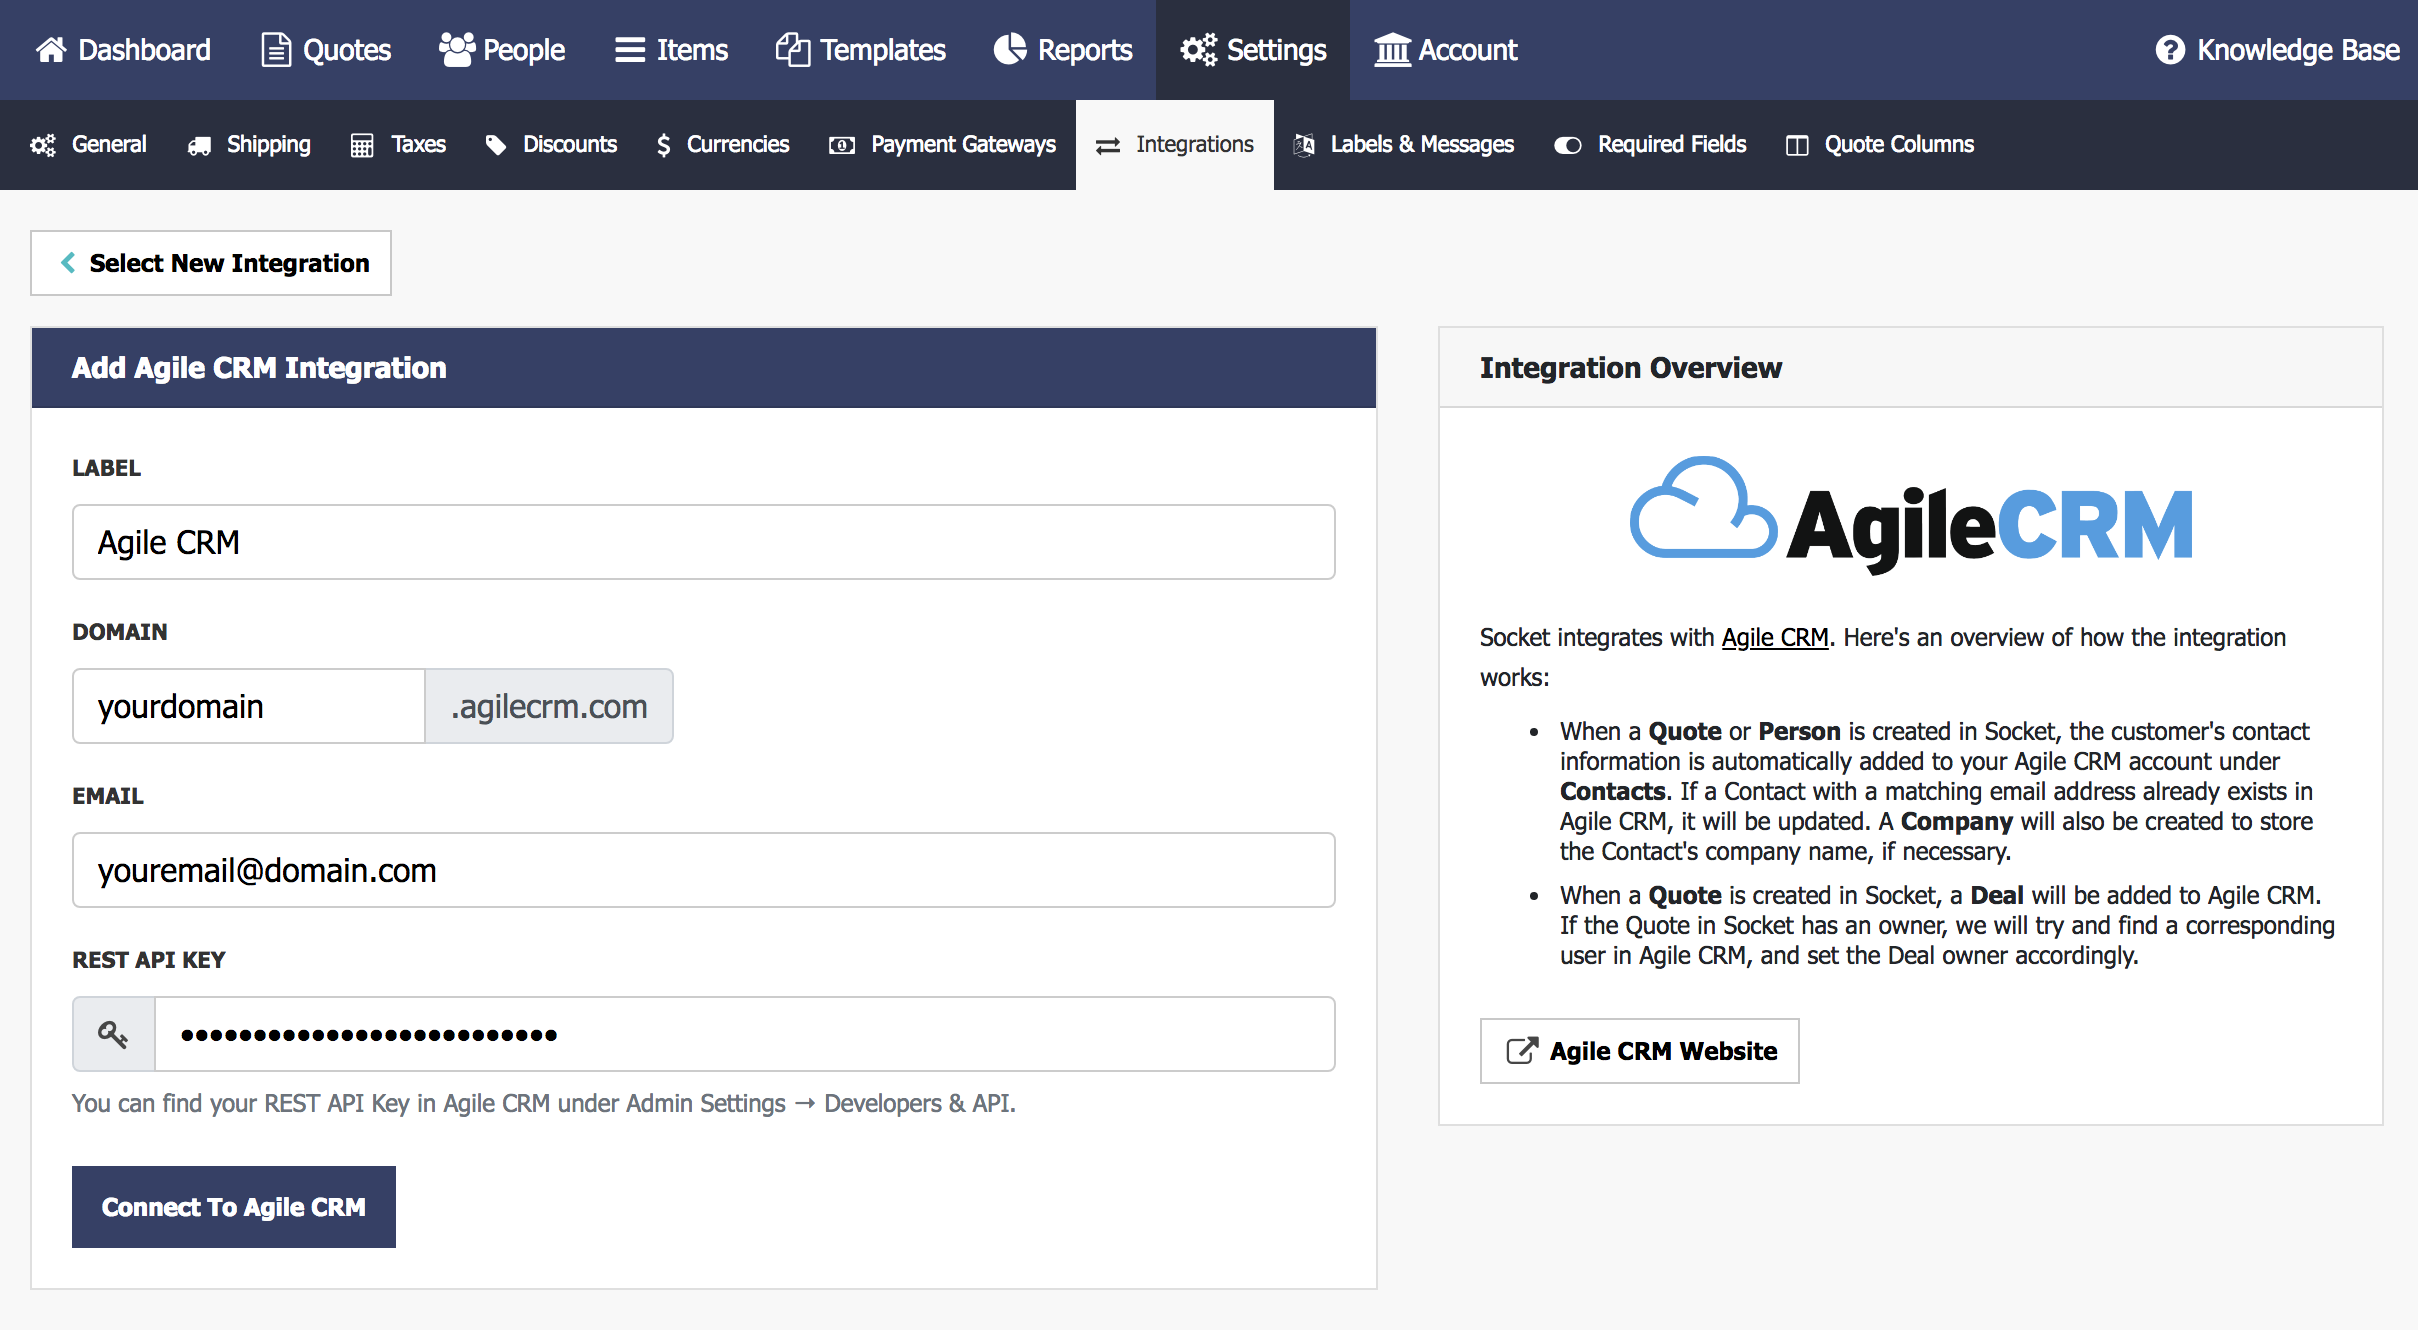Click the Shipping truck icon
This screenshot has height=1330, width=2418.
199,146
